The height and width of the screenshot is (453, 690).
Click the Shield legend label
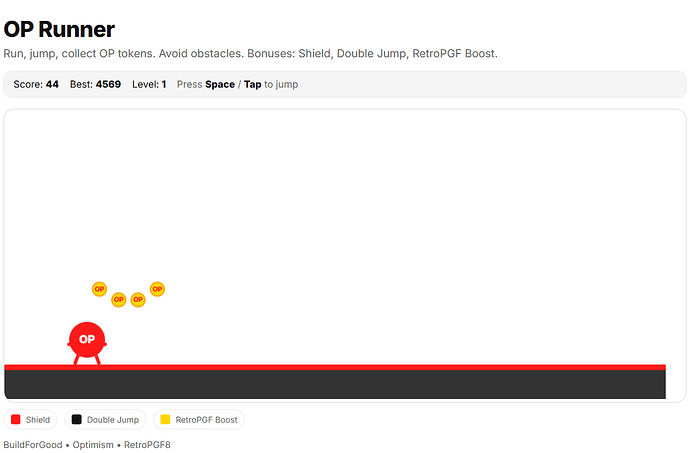(38, 420)
